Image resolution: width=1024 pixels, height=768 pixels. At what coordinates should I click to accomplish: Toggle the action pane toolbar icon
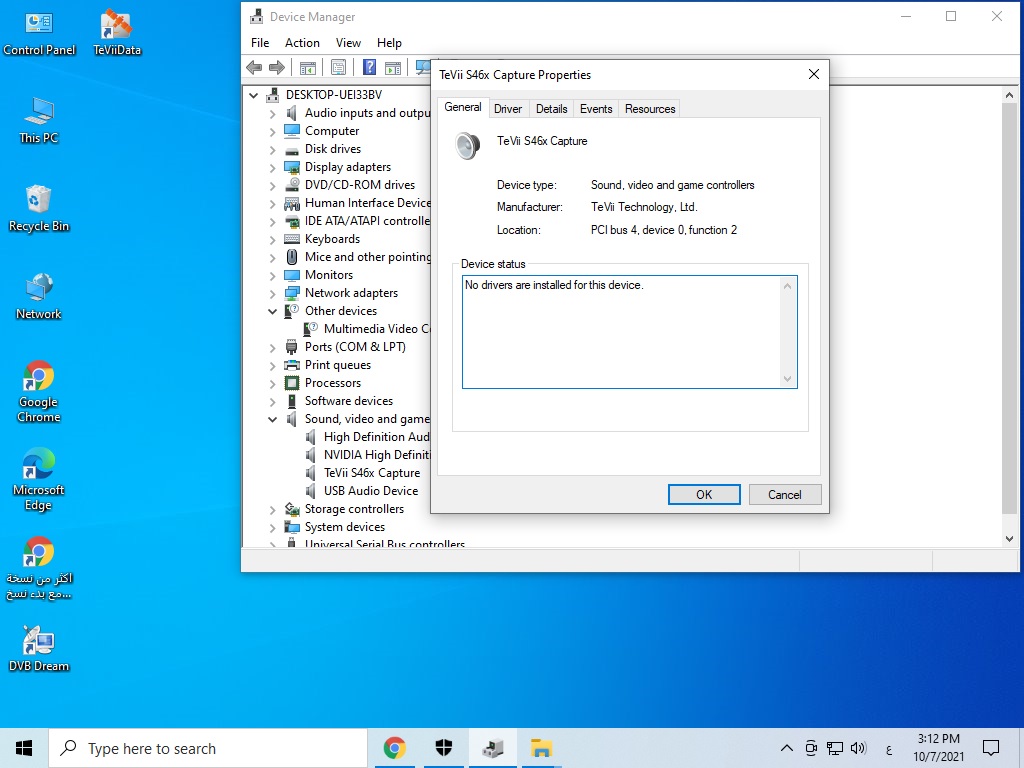pyautogui.click(x=392, y=67)
